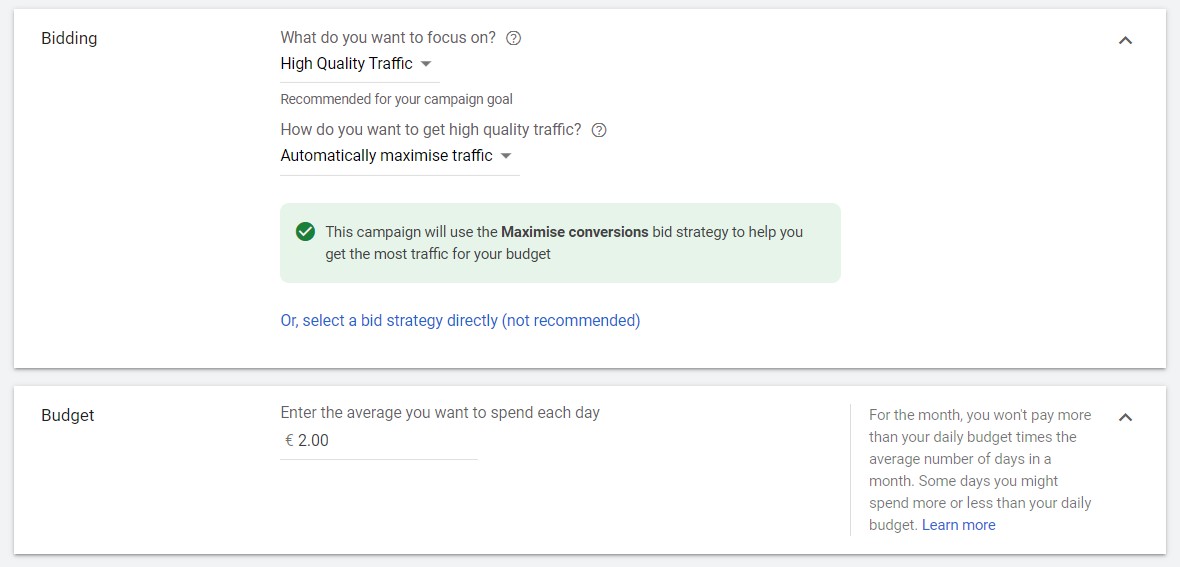This screenshot has width=1180, height=567.
Task: Click the How do you want to get high quality traffic label
Action: click(431, 130)
